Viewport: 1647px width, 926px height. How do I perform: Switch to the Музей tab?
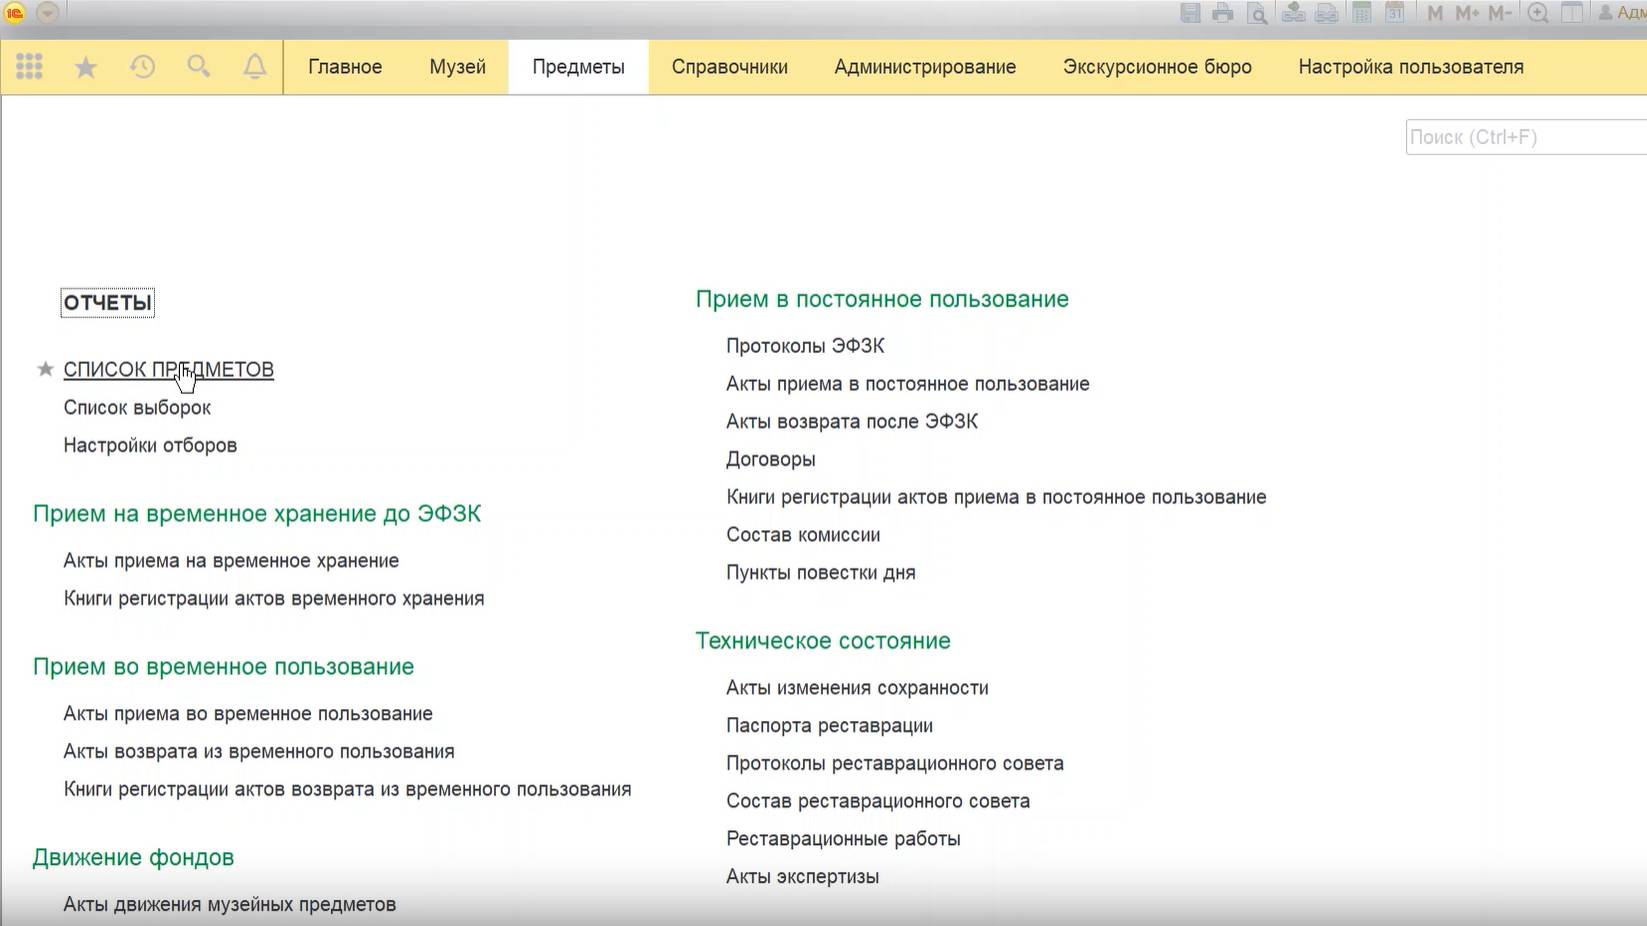click(456, 66)
